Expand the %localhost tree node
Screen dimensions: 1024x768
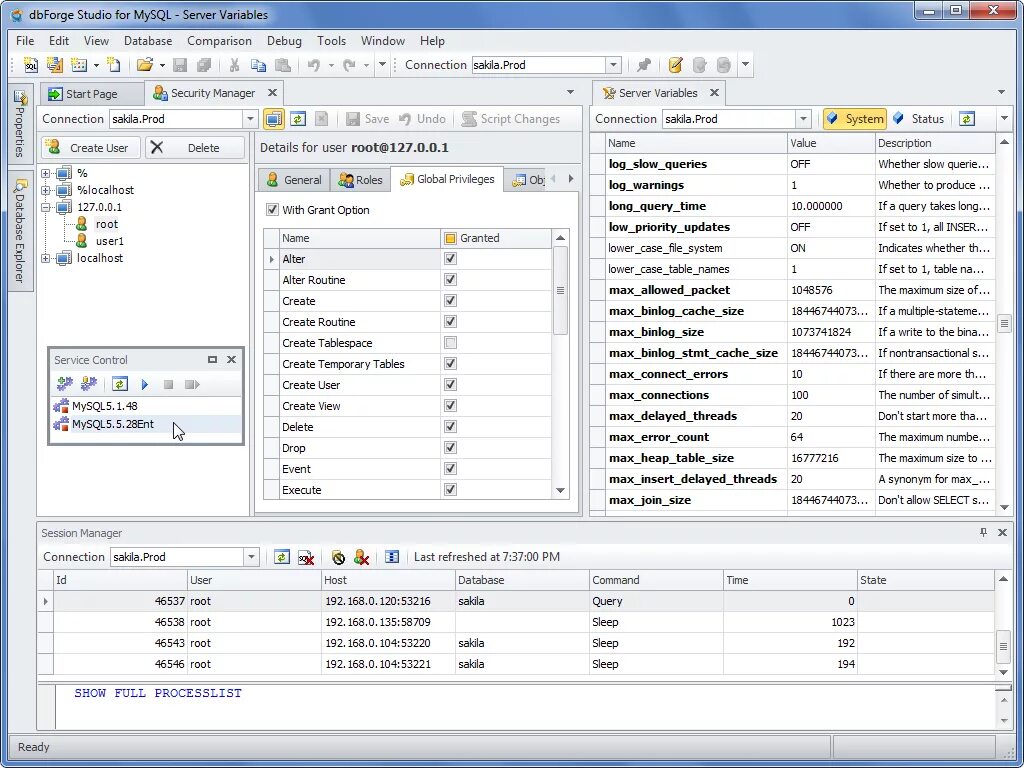[46, 190]
